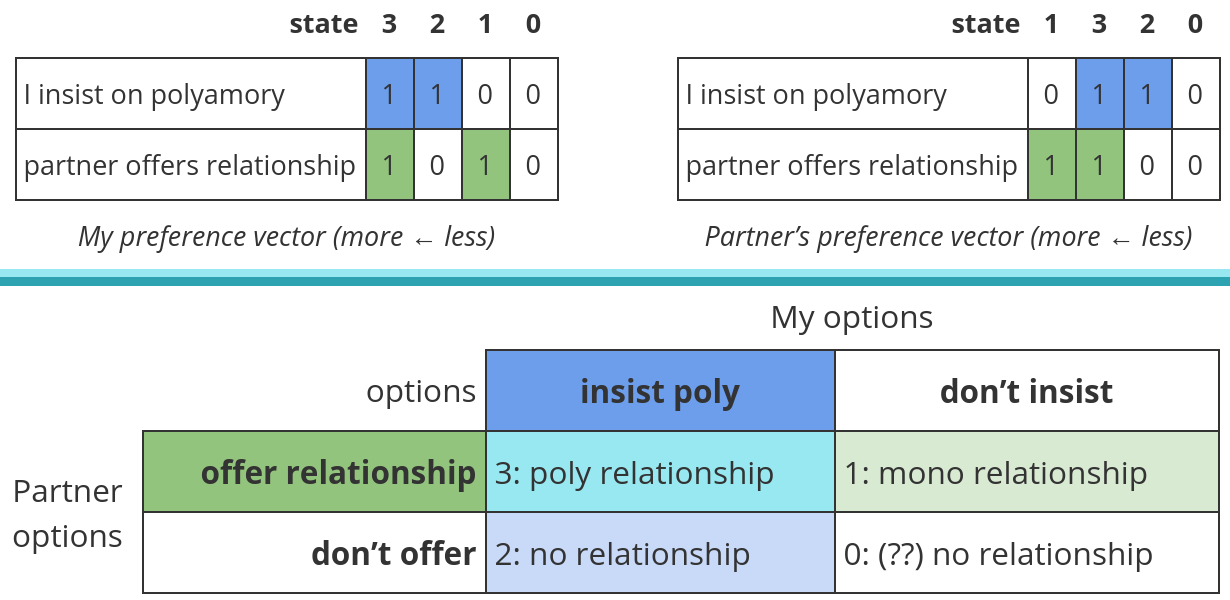Click the blue 'insist poly' header cell
Screen dimensions: 1230x600
pos(660,391)
